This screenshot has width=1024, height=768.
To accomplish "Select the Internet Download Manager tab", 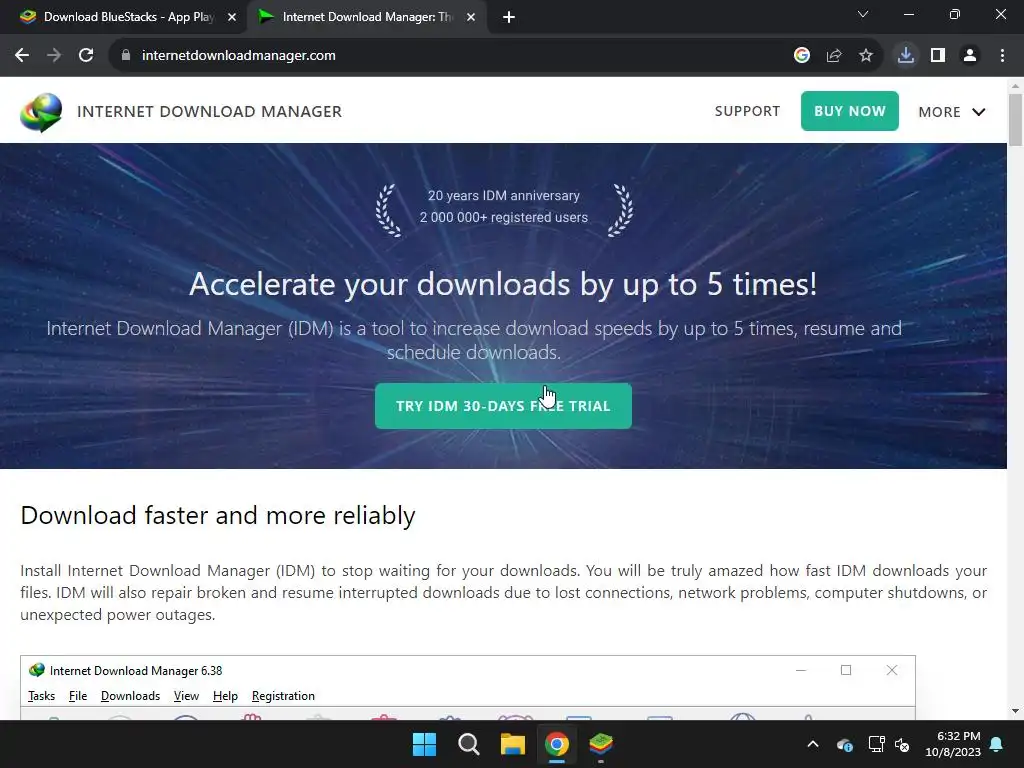I will coord(367,17).
